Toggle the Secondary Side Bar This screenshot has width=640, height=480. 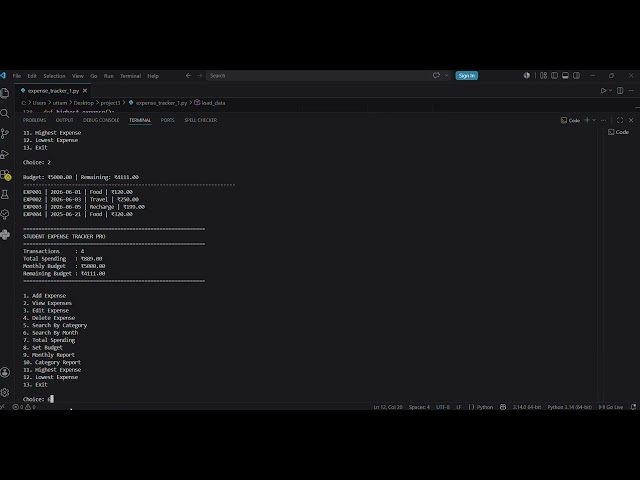click(576, 76)
